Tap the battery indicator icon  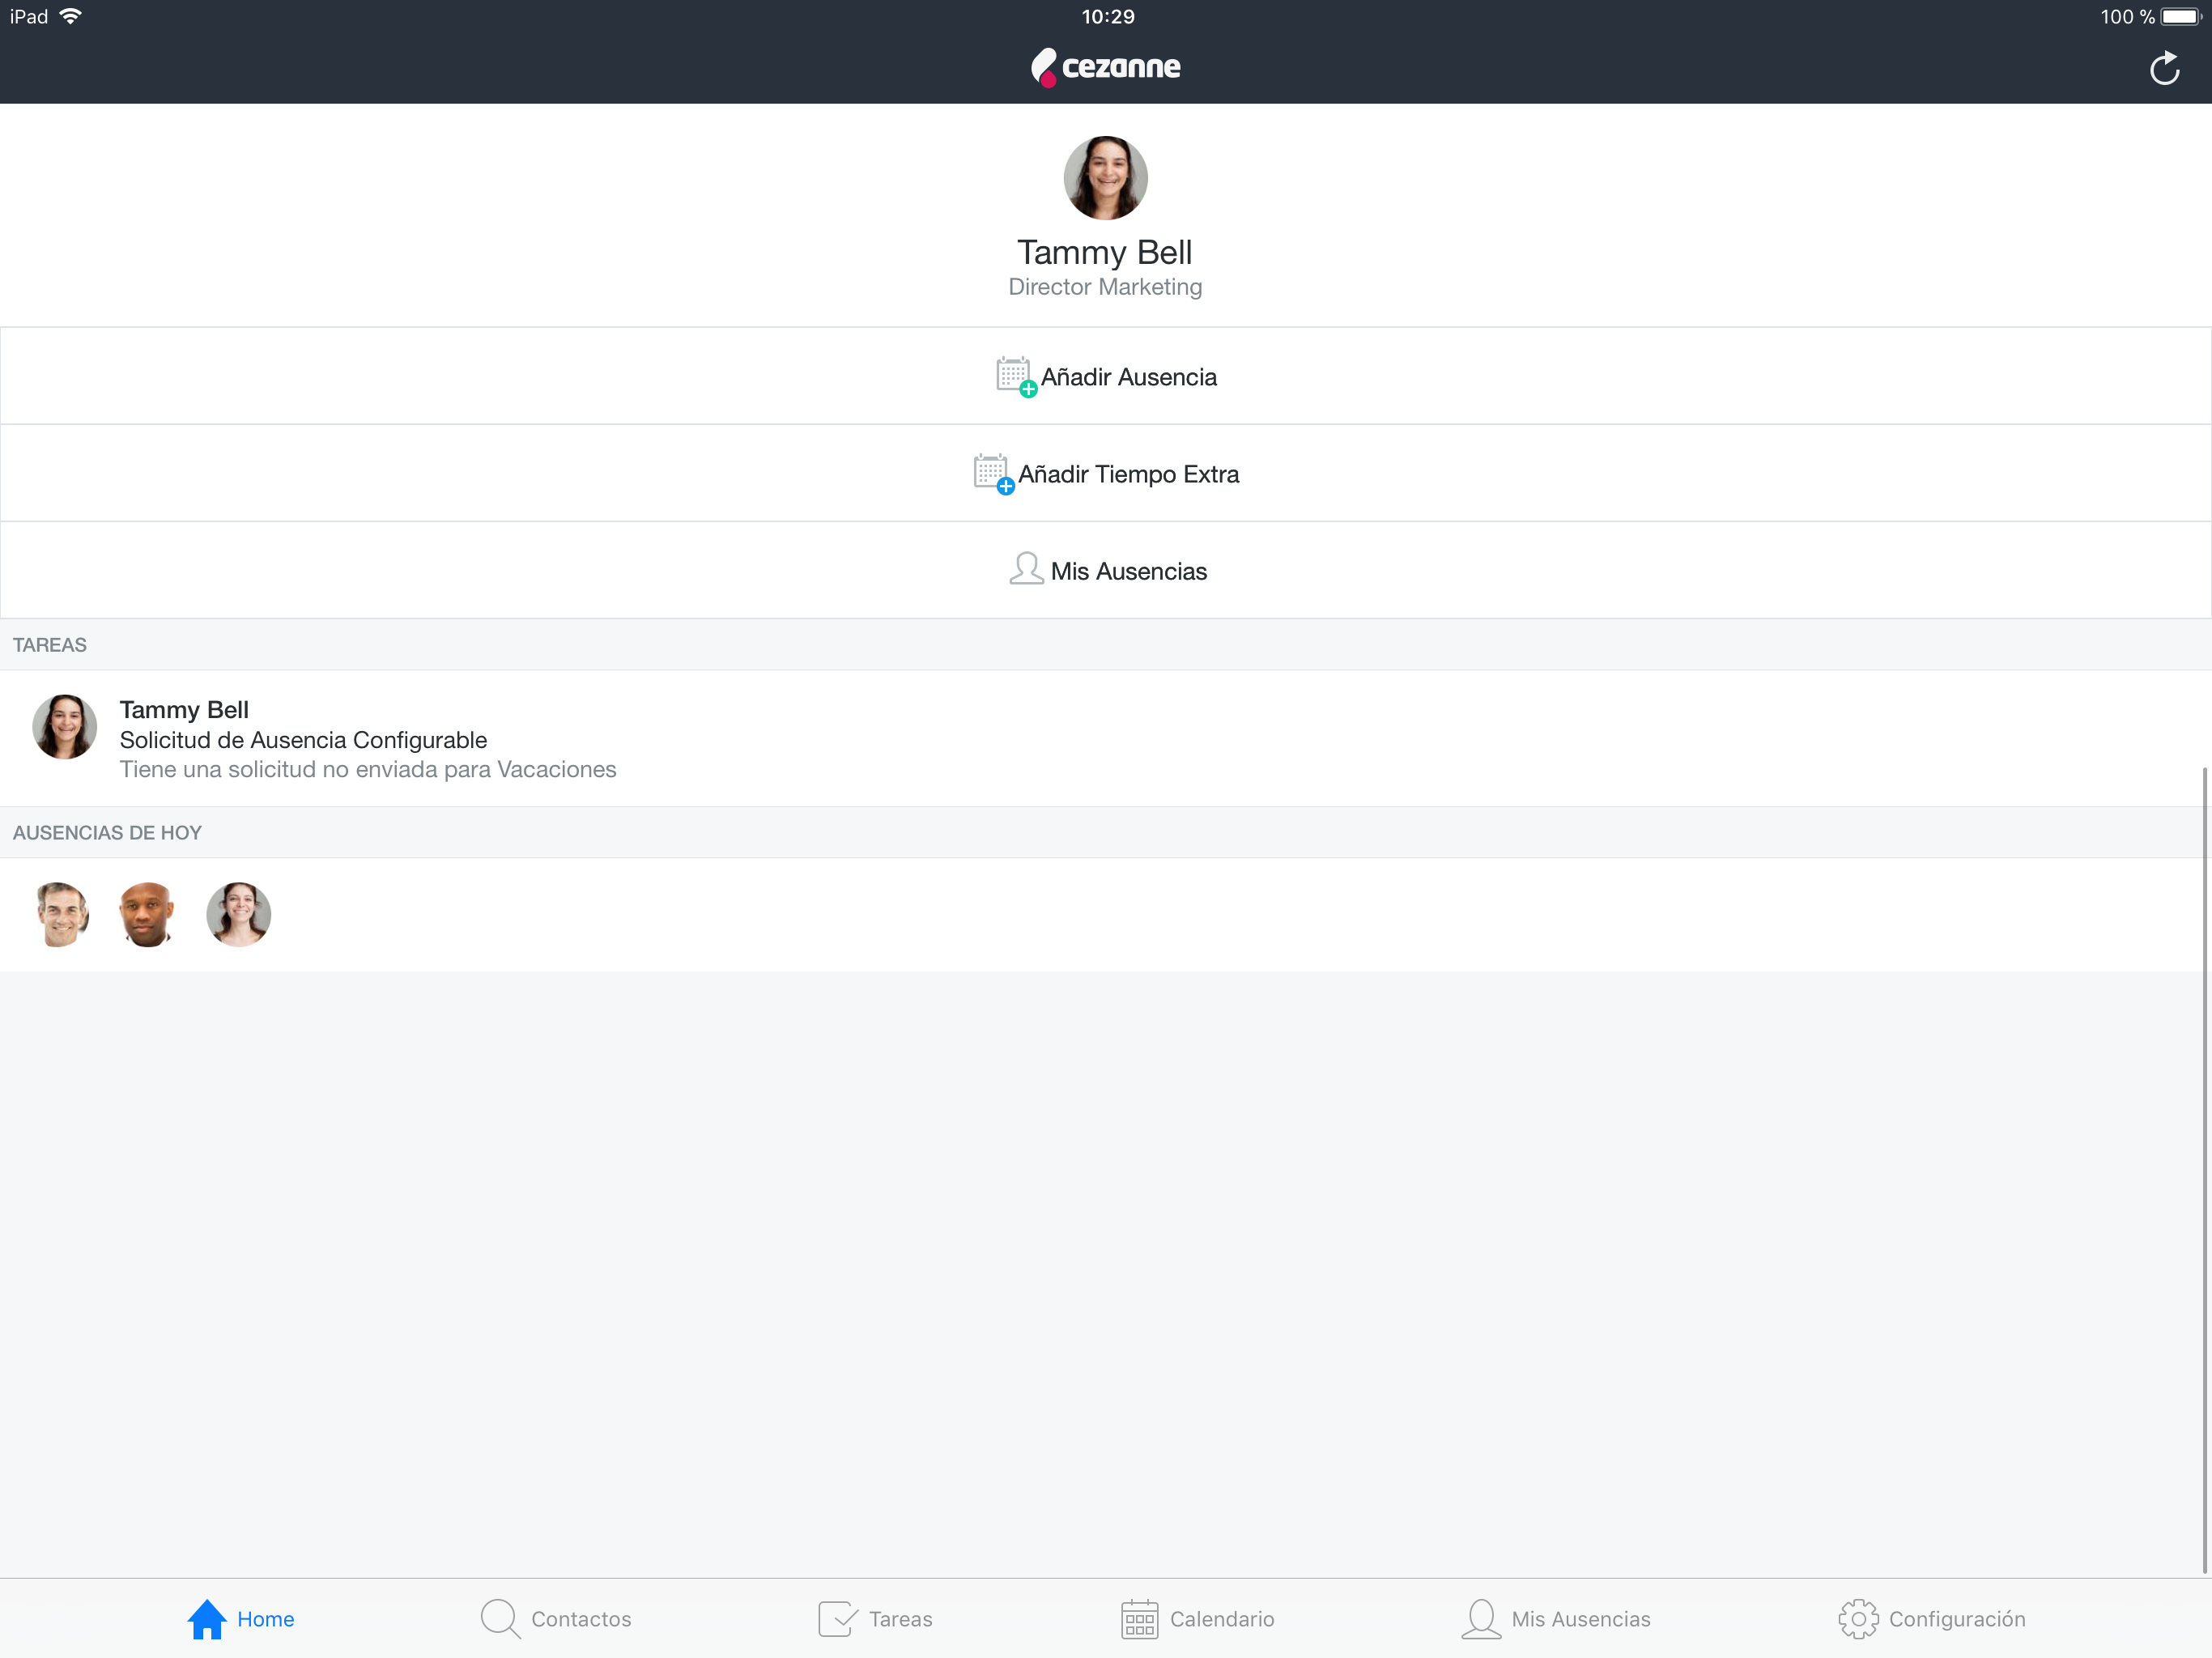pos(2181,17)
